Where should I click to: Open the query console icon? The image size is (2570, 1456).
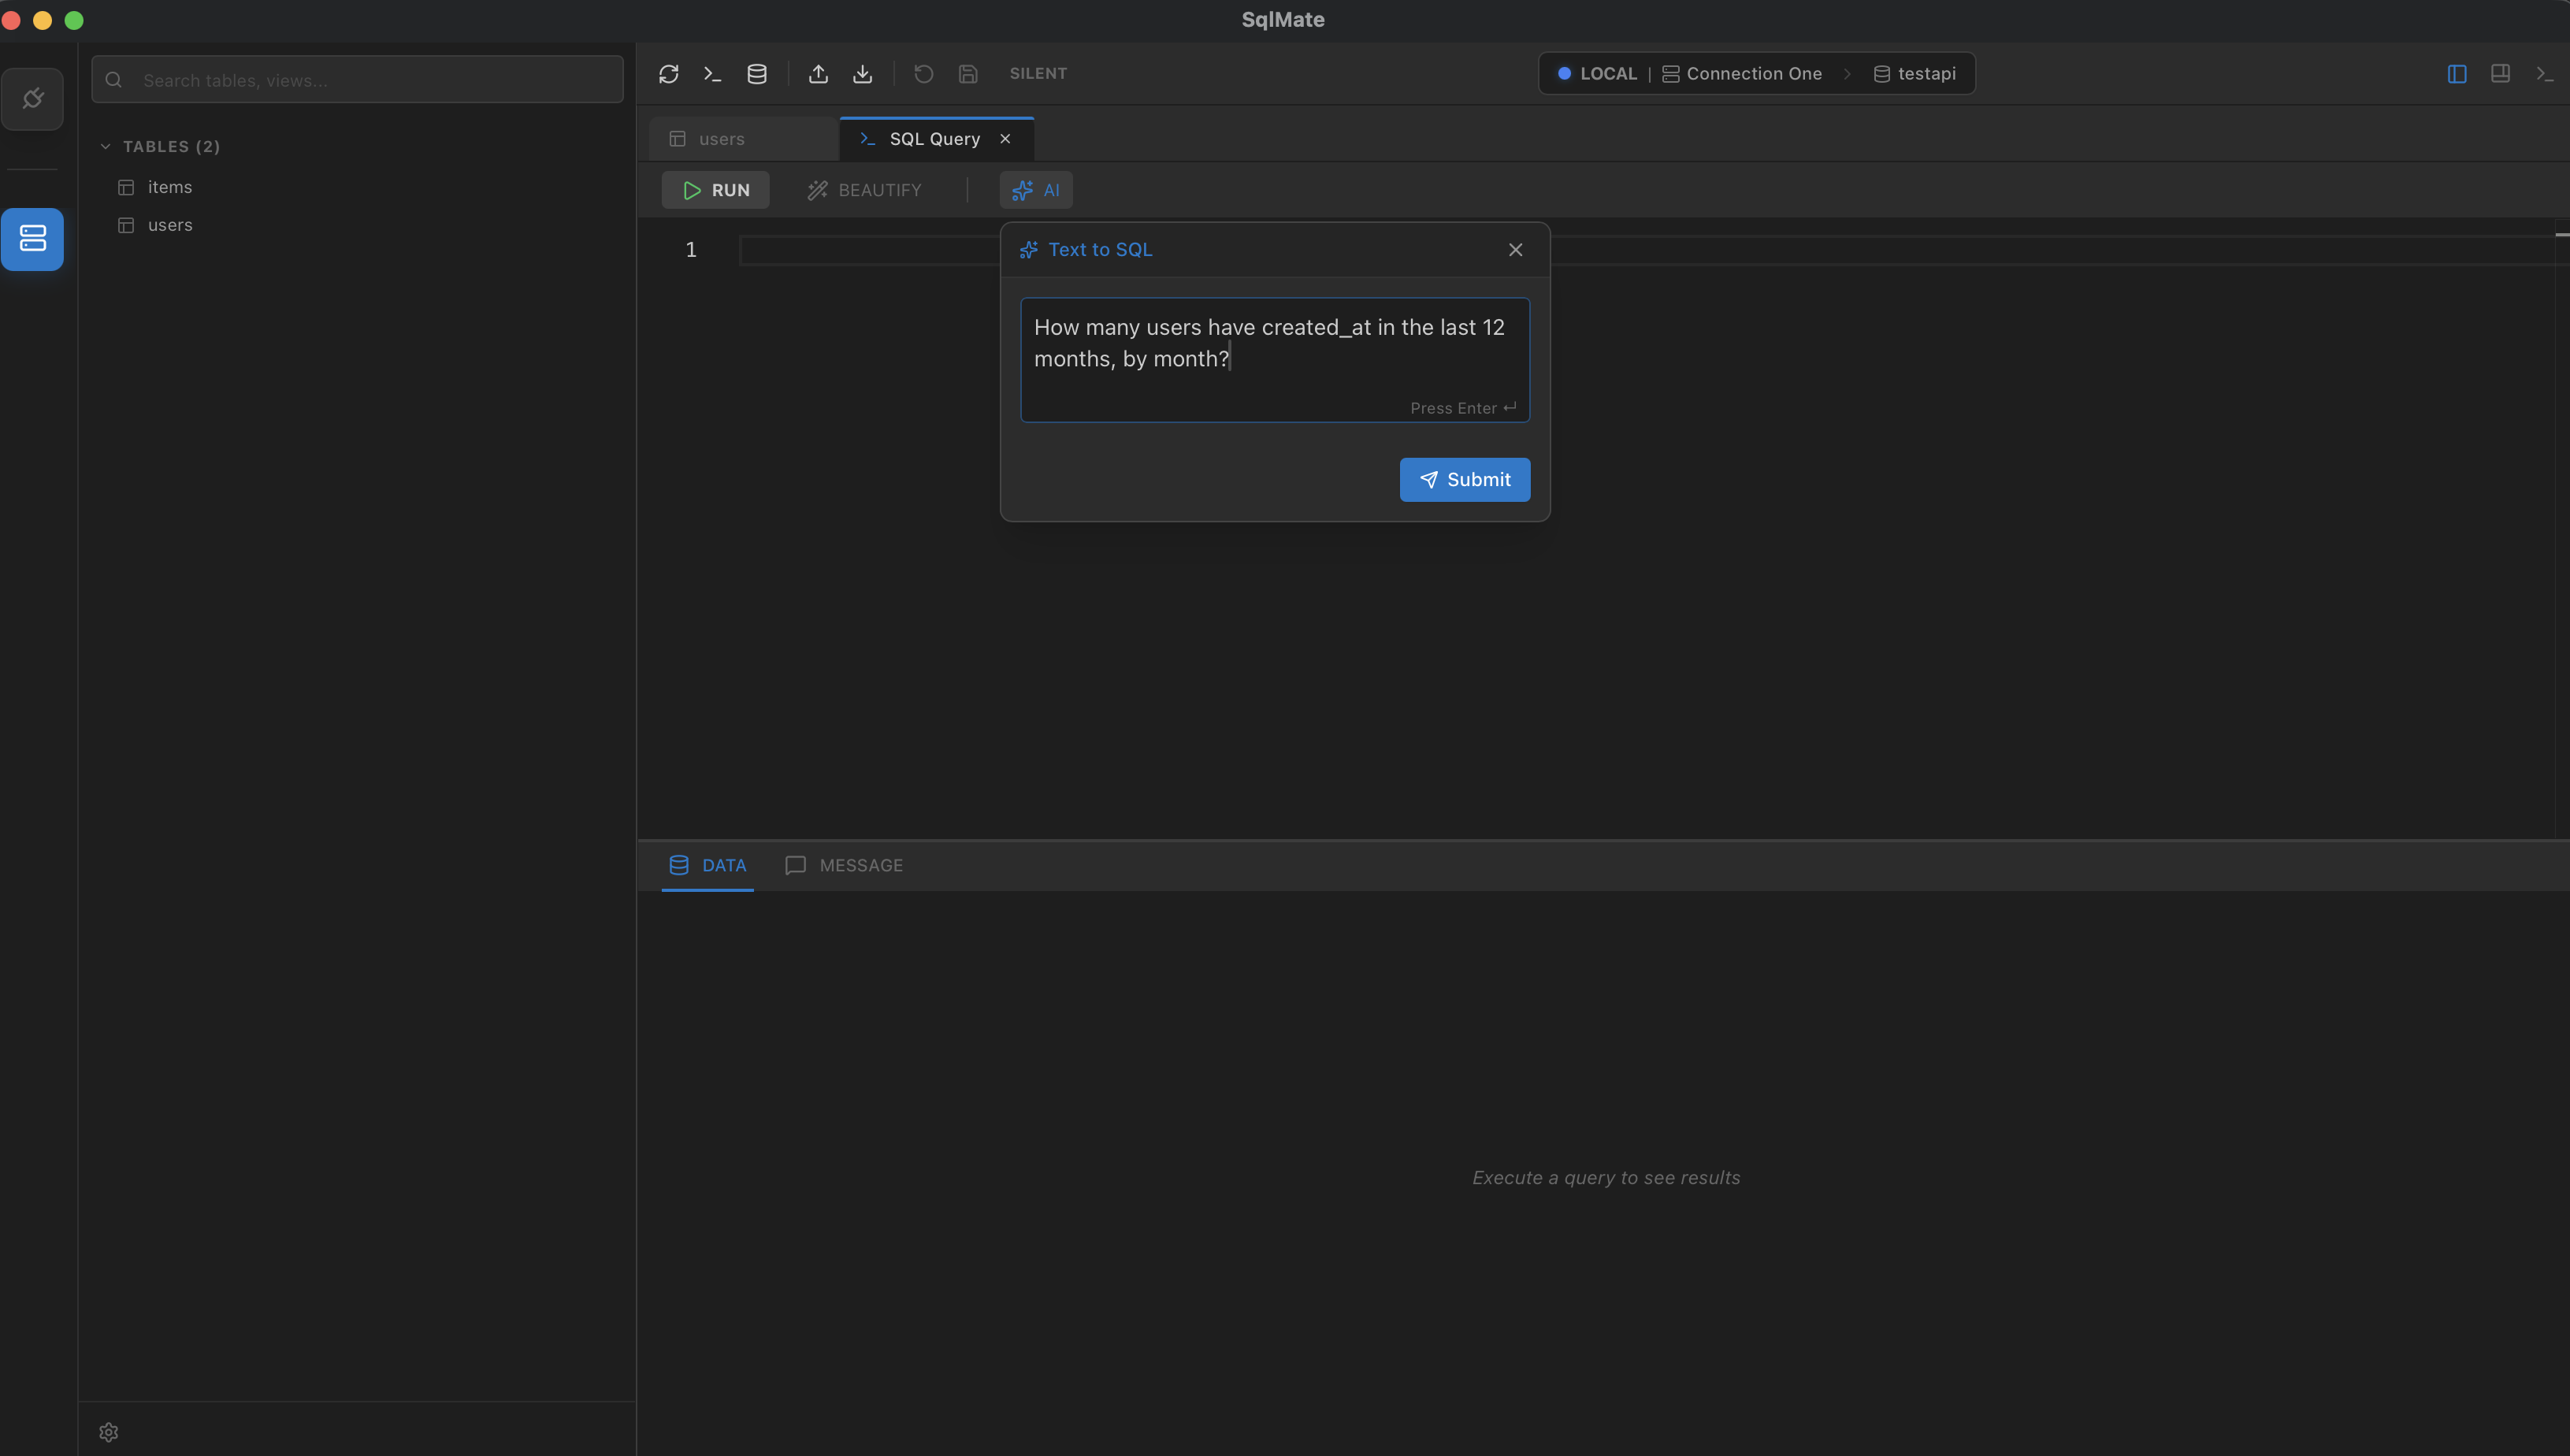point(711,73)
